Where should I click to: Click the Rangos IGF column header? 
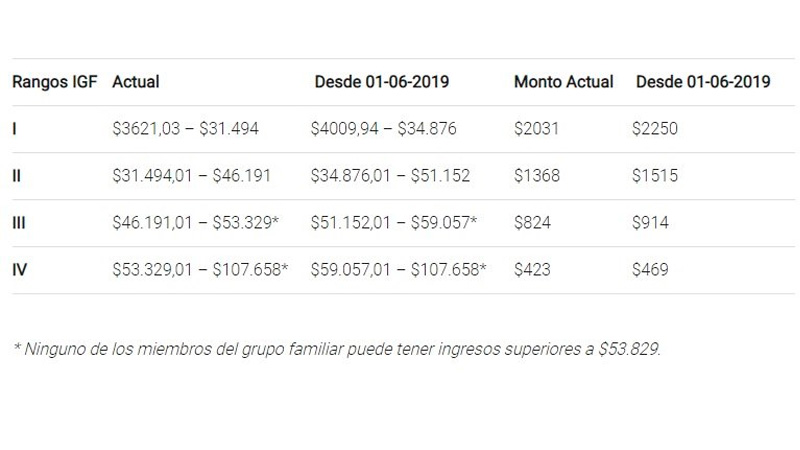pyautogui.click(x=55, y=82)
